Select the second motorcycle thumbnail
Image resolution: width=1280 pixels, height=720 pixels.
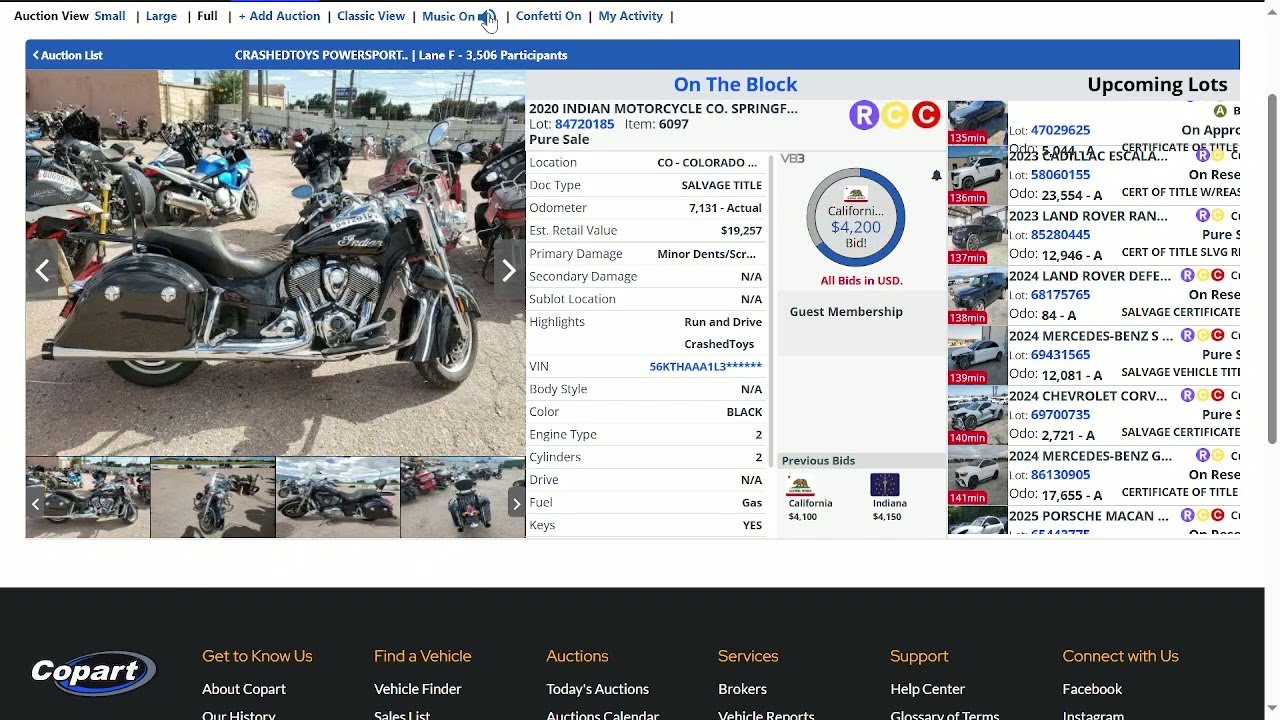(213, 497)
